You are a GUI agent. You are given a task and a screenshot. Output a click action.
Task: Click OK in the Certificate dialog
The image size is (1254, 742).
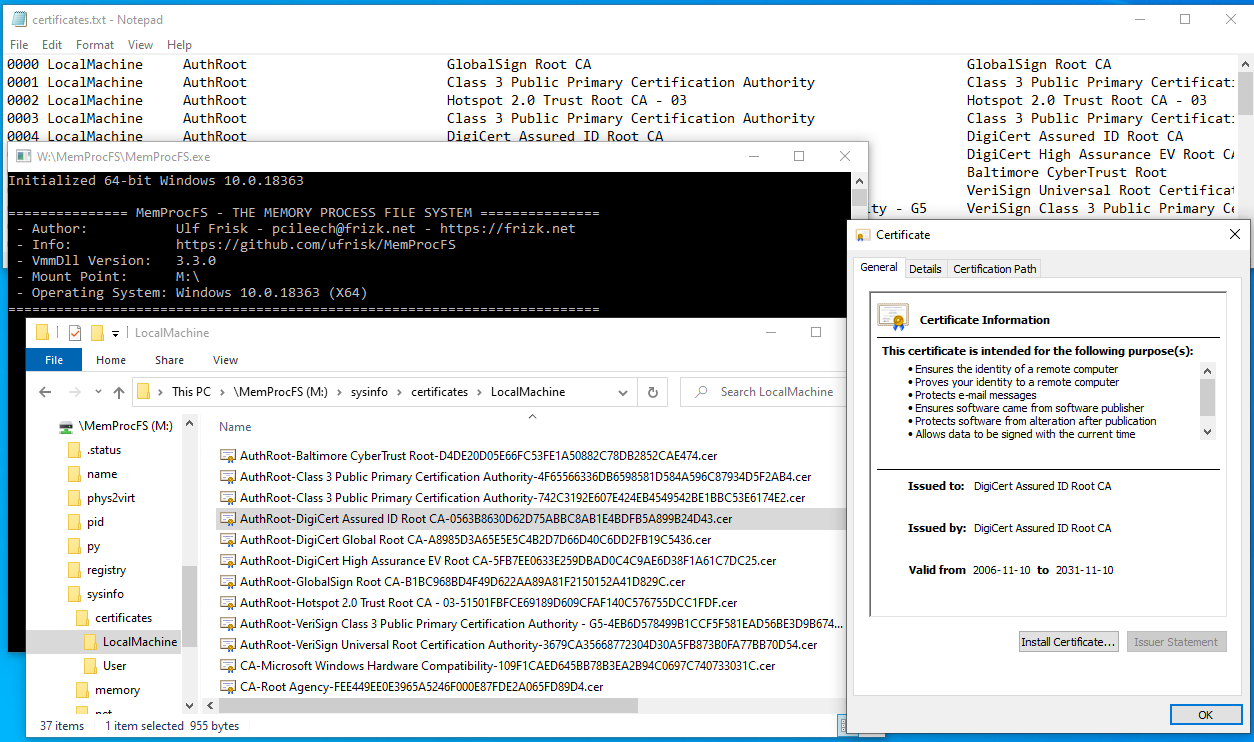1205,715
